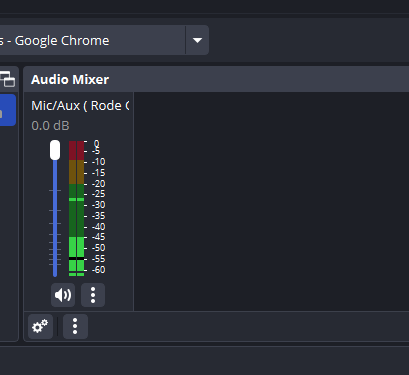Open Audio Mixer panel options menu
Screen dimensions: 409x375
click(x=75, y=326)
